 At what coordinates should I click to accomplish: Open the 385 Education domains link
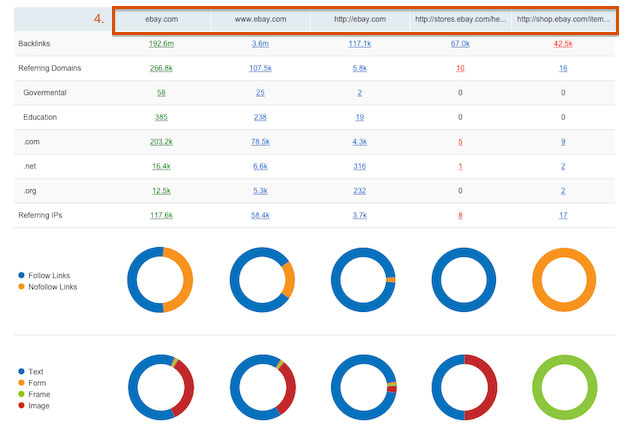tap(161, 117)
